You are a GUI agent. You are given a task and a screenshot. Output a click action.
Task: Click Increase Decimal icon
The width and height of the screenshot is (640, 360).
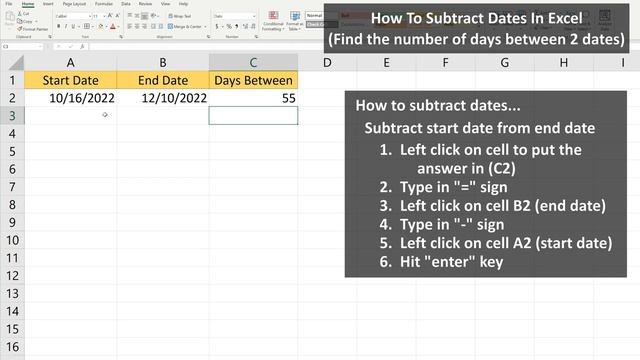pyautogui.click(x=245, y=27)
